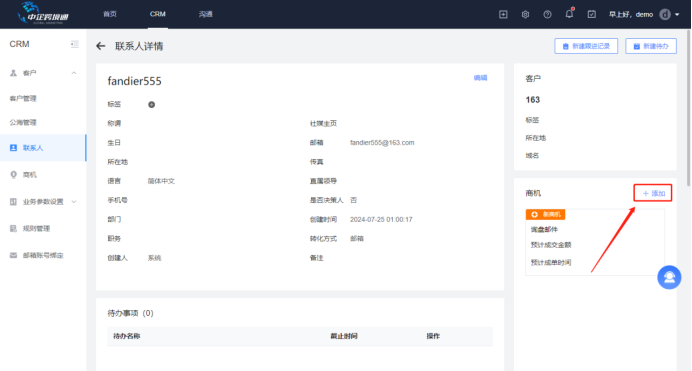Screen dimensions: 692x371
Task: Click the 操作 column header
Action: tap(433, 336)
